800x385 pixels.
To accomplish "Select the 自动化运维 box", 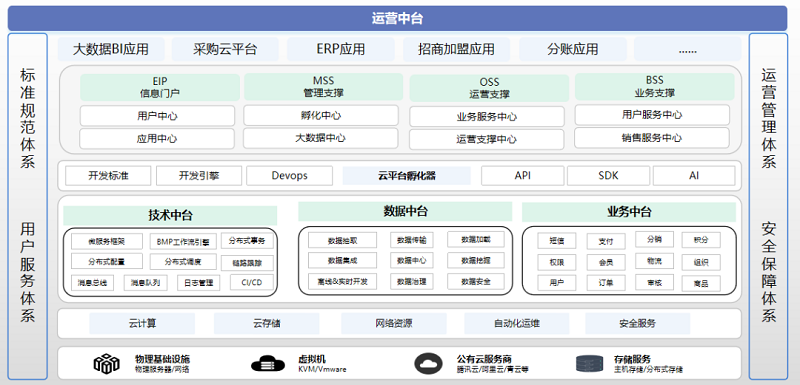I will point(516,324).
